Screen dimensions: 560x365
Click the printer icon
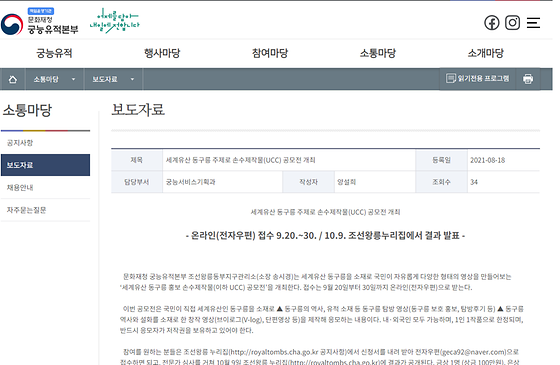click(x=528, y=79)
